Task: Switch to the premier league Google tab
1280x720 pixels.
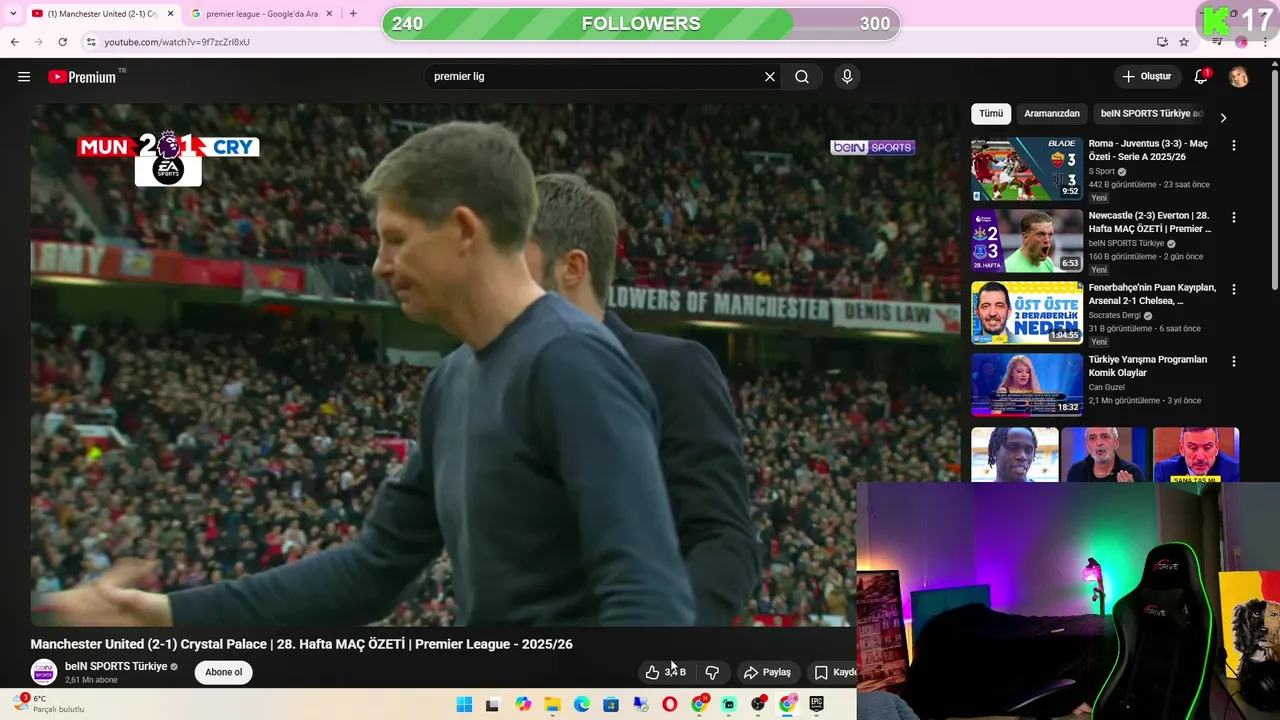Action: (262, 14)
